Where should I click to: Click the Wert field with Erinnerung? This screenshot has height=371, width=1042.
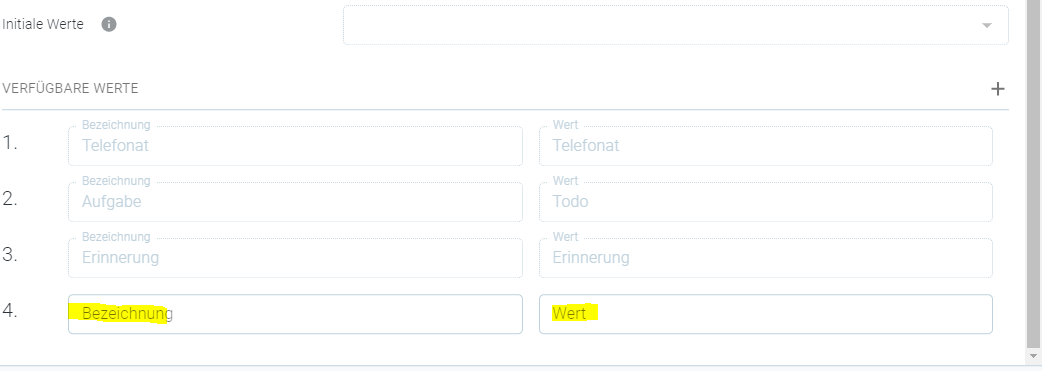pyautogui.click(x=766, y=257)
